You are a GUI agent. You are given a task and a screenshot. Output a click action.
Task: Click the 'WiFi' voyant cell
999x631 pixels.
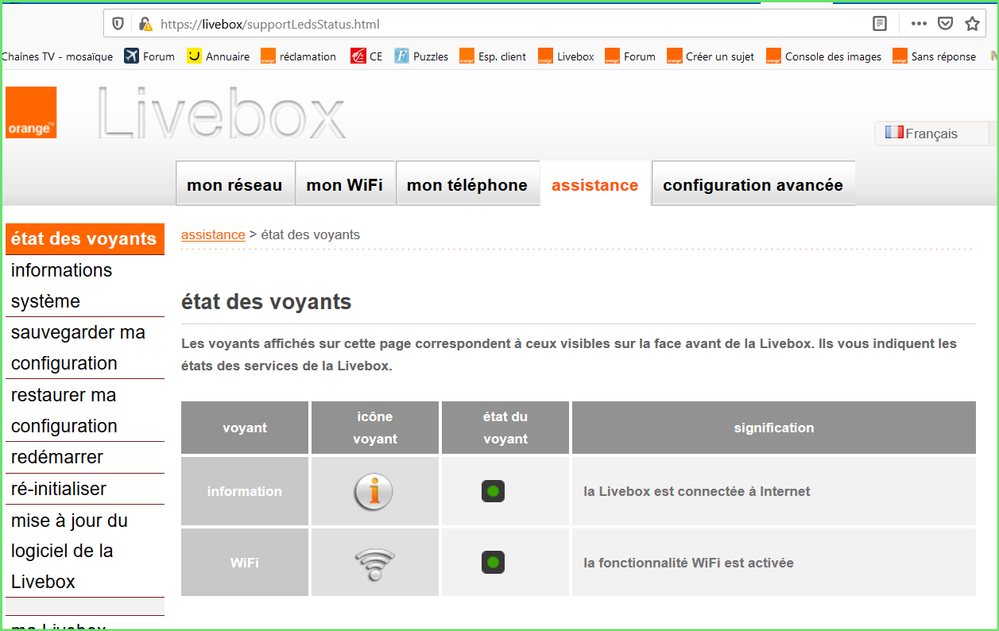click(x=245, y=563)
